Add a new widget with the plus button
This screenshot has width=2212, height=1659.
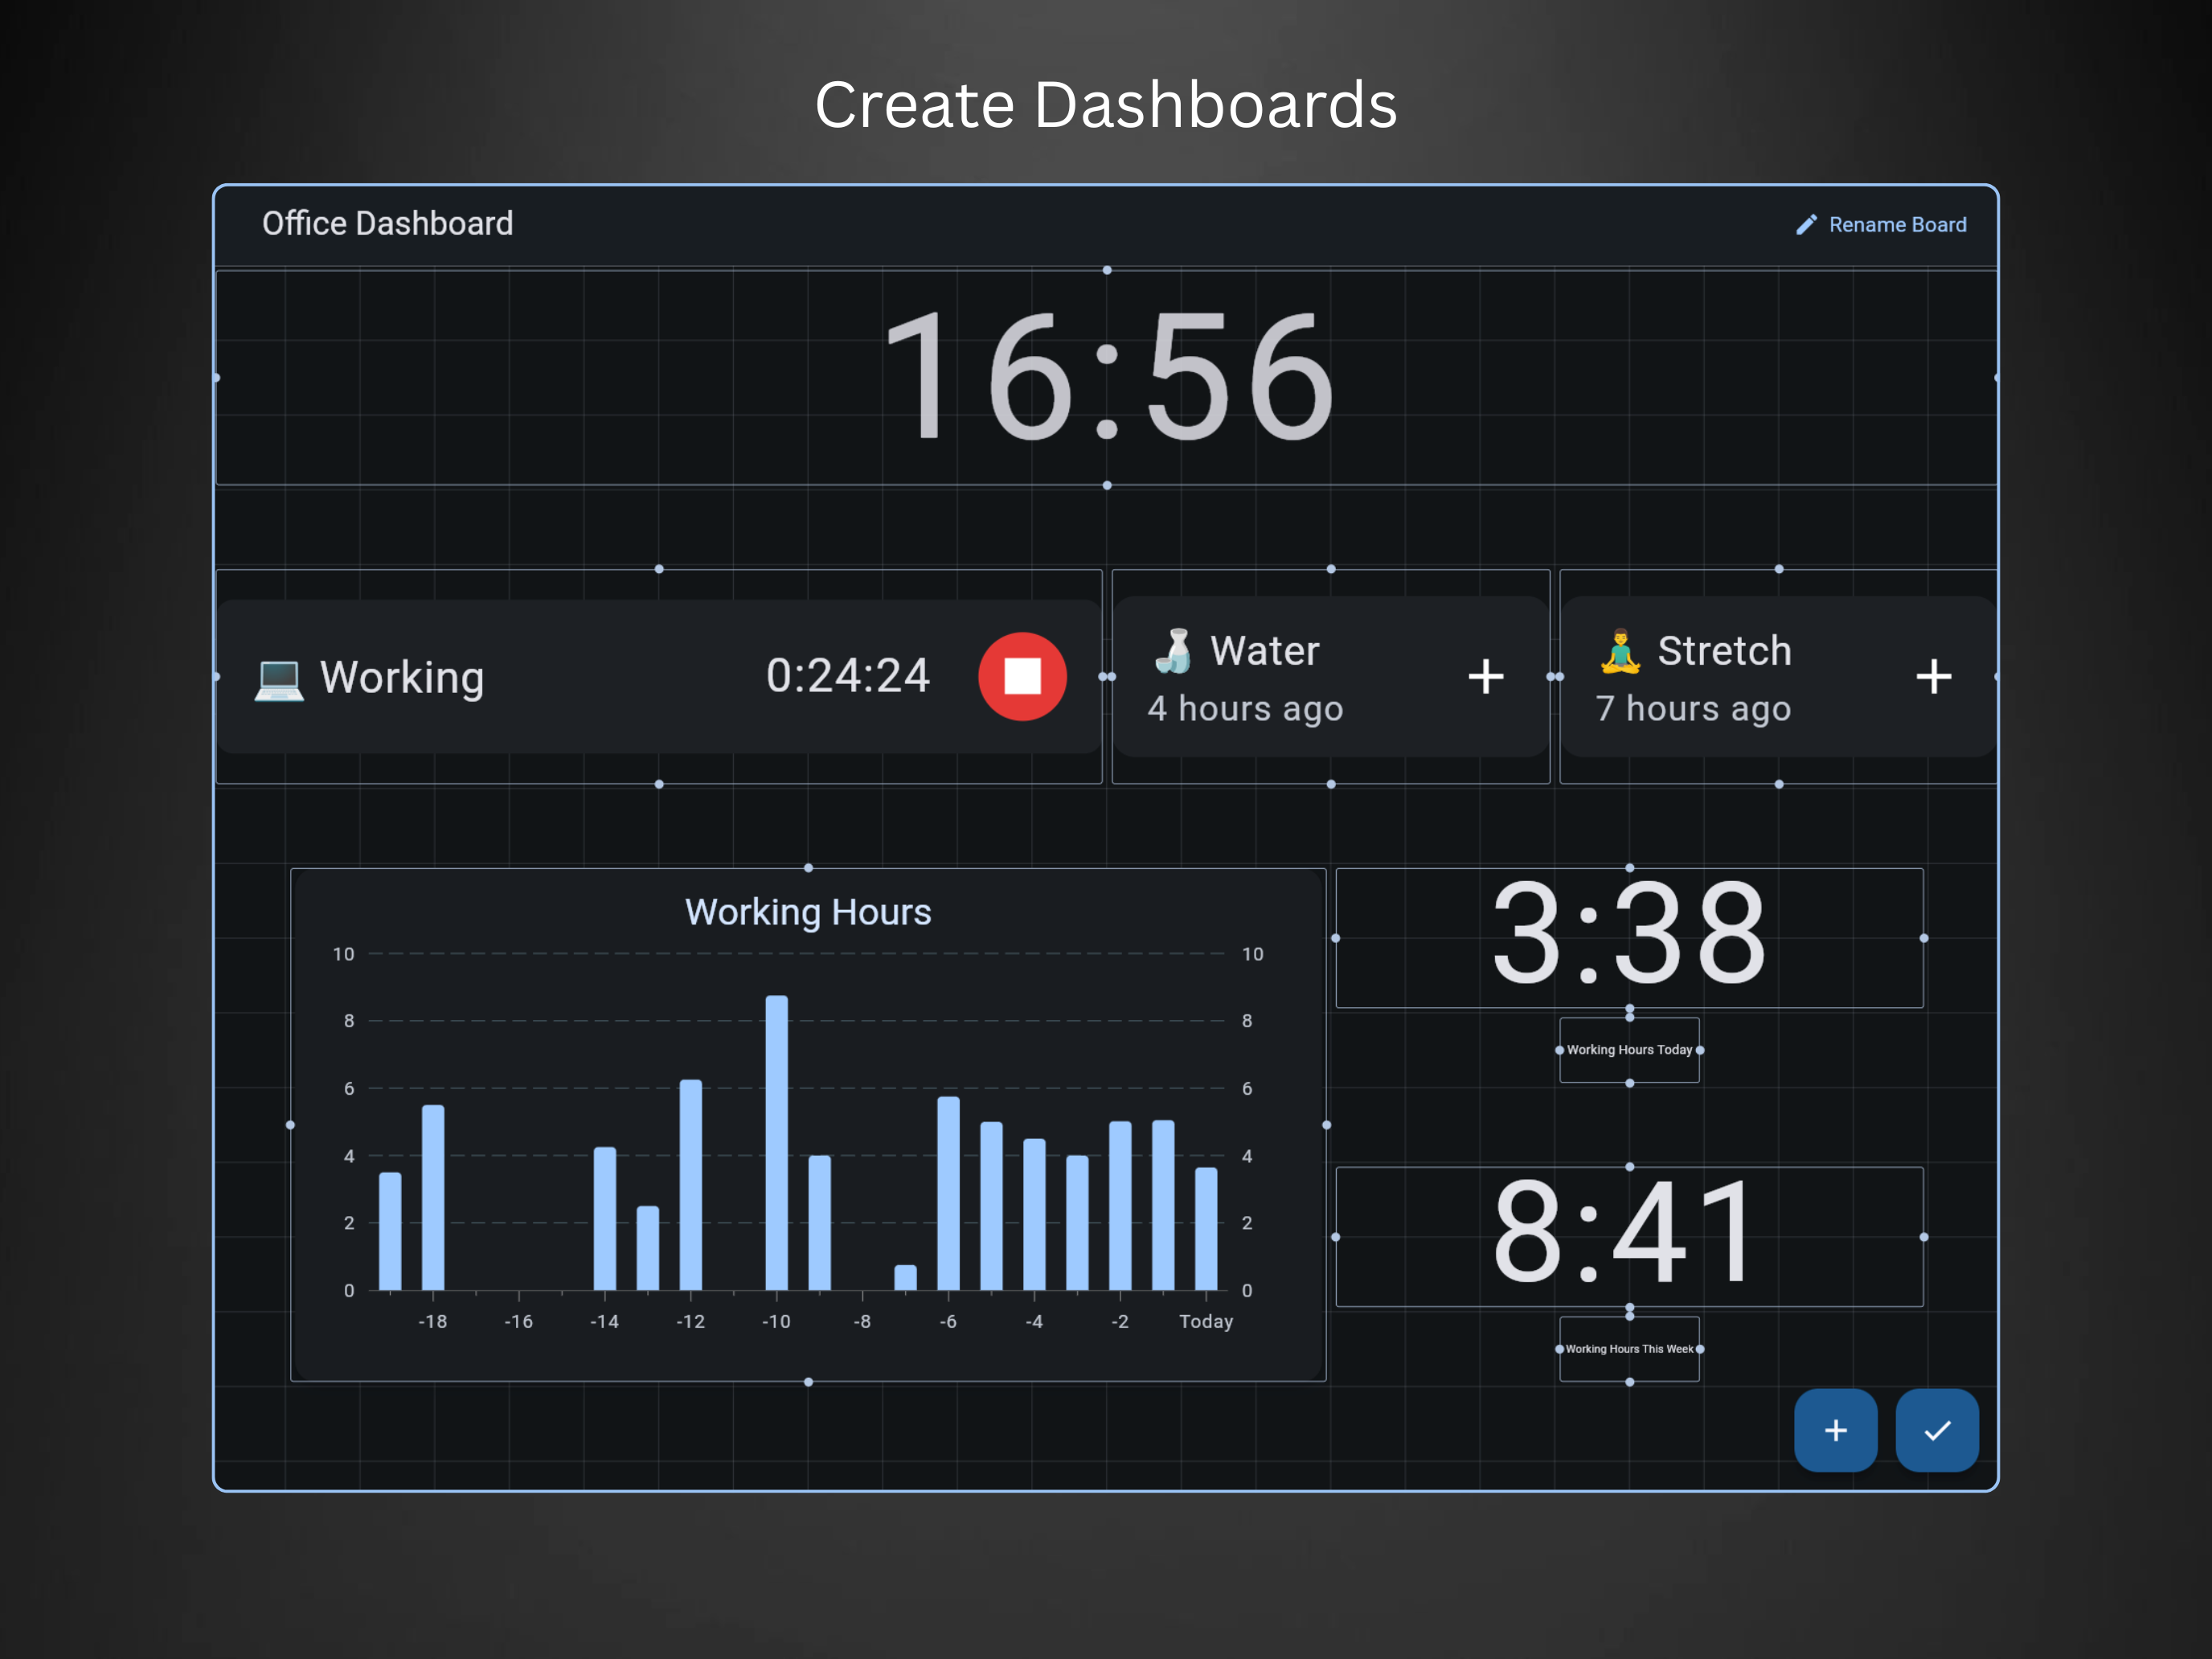tap(1836, 1431)
